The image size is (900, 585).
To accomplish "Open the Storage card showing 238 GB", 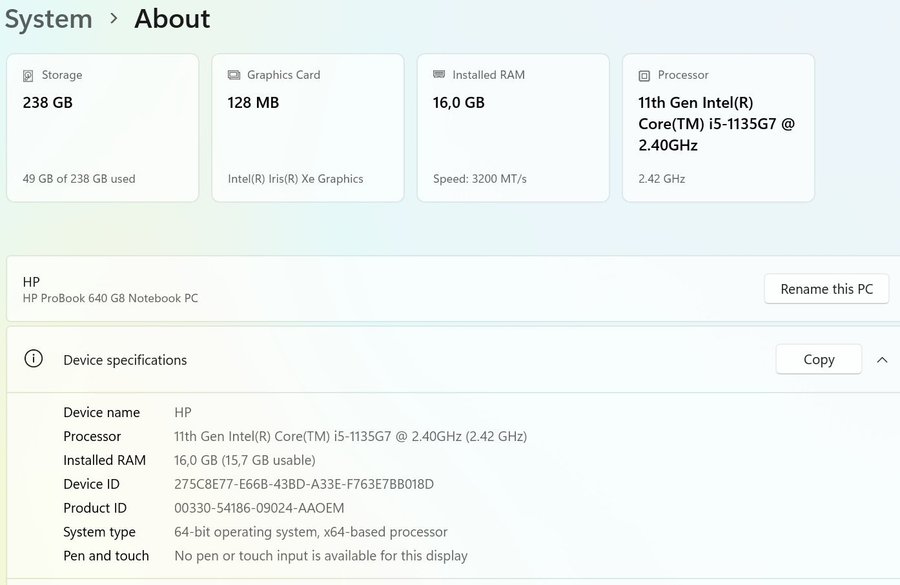I will 102,128.
